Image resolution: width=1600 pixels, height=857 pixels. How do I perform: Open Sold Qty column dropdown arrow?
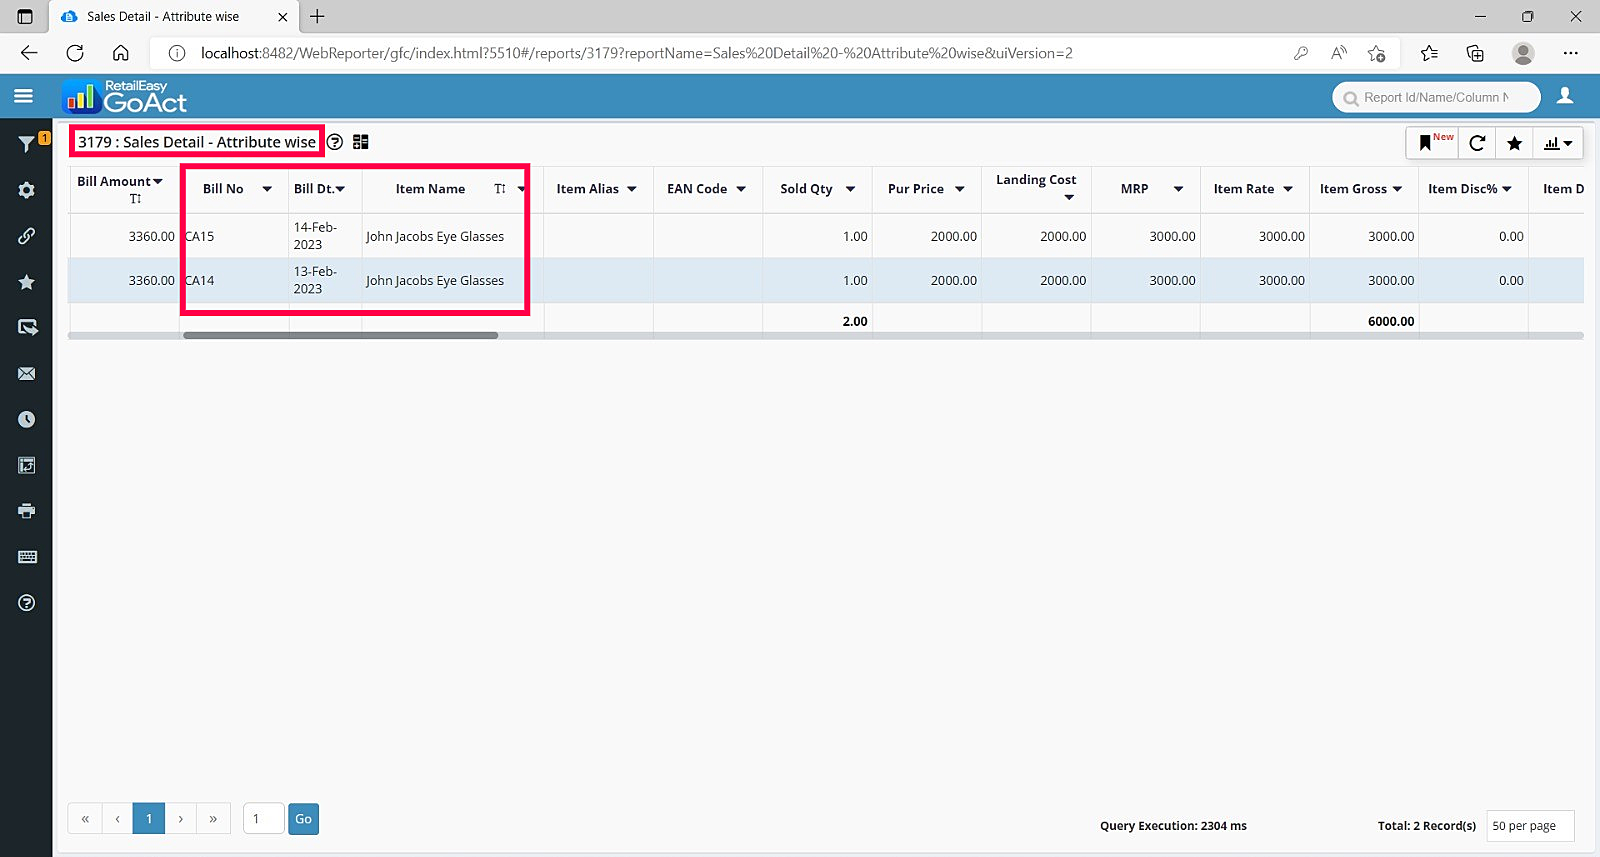[x=850, y=189]
